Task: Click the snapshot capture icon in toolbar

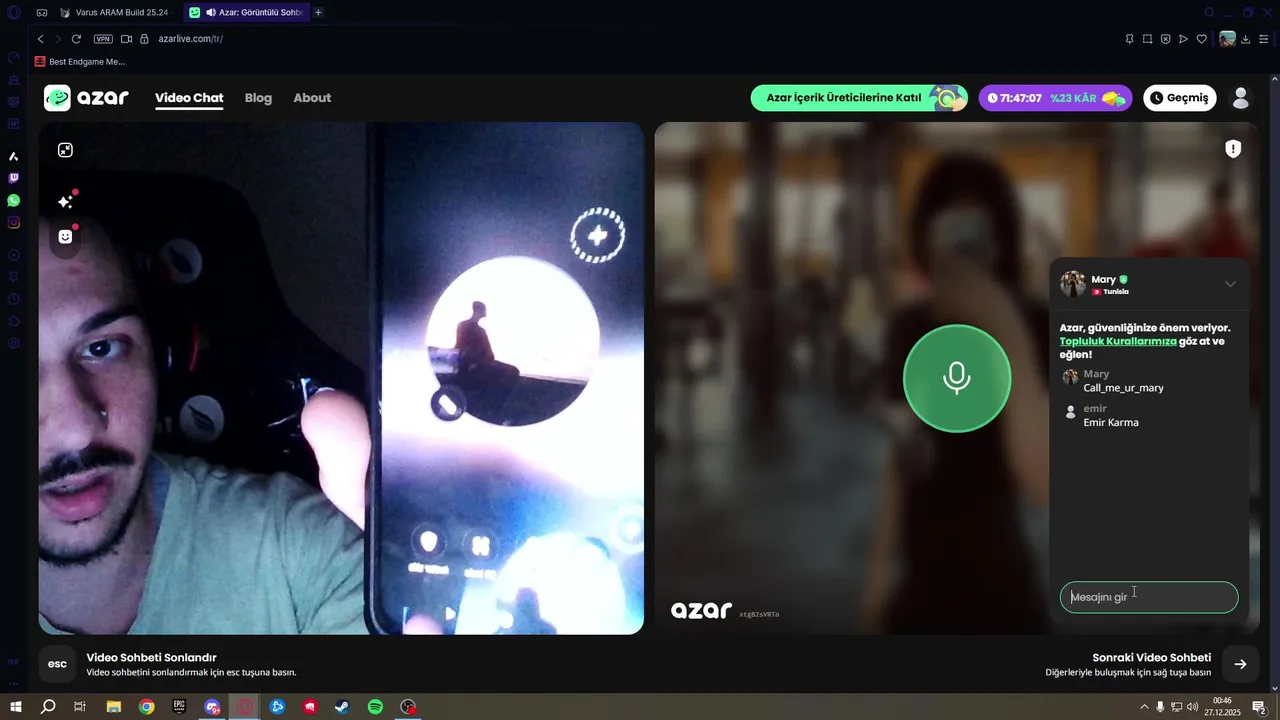Action: [x=1147, y=39]
